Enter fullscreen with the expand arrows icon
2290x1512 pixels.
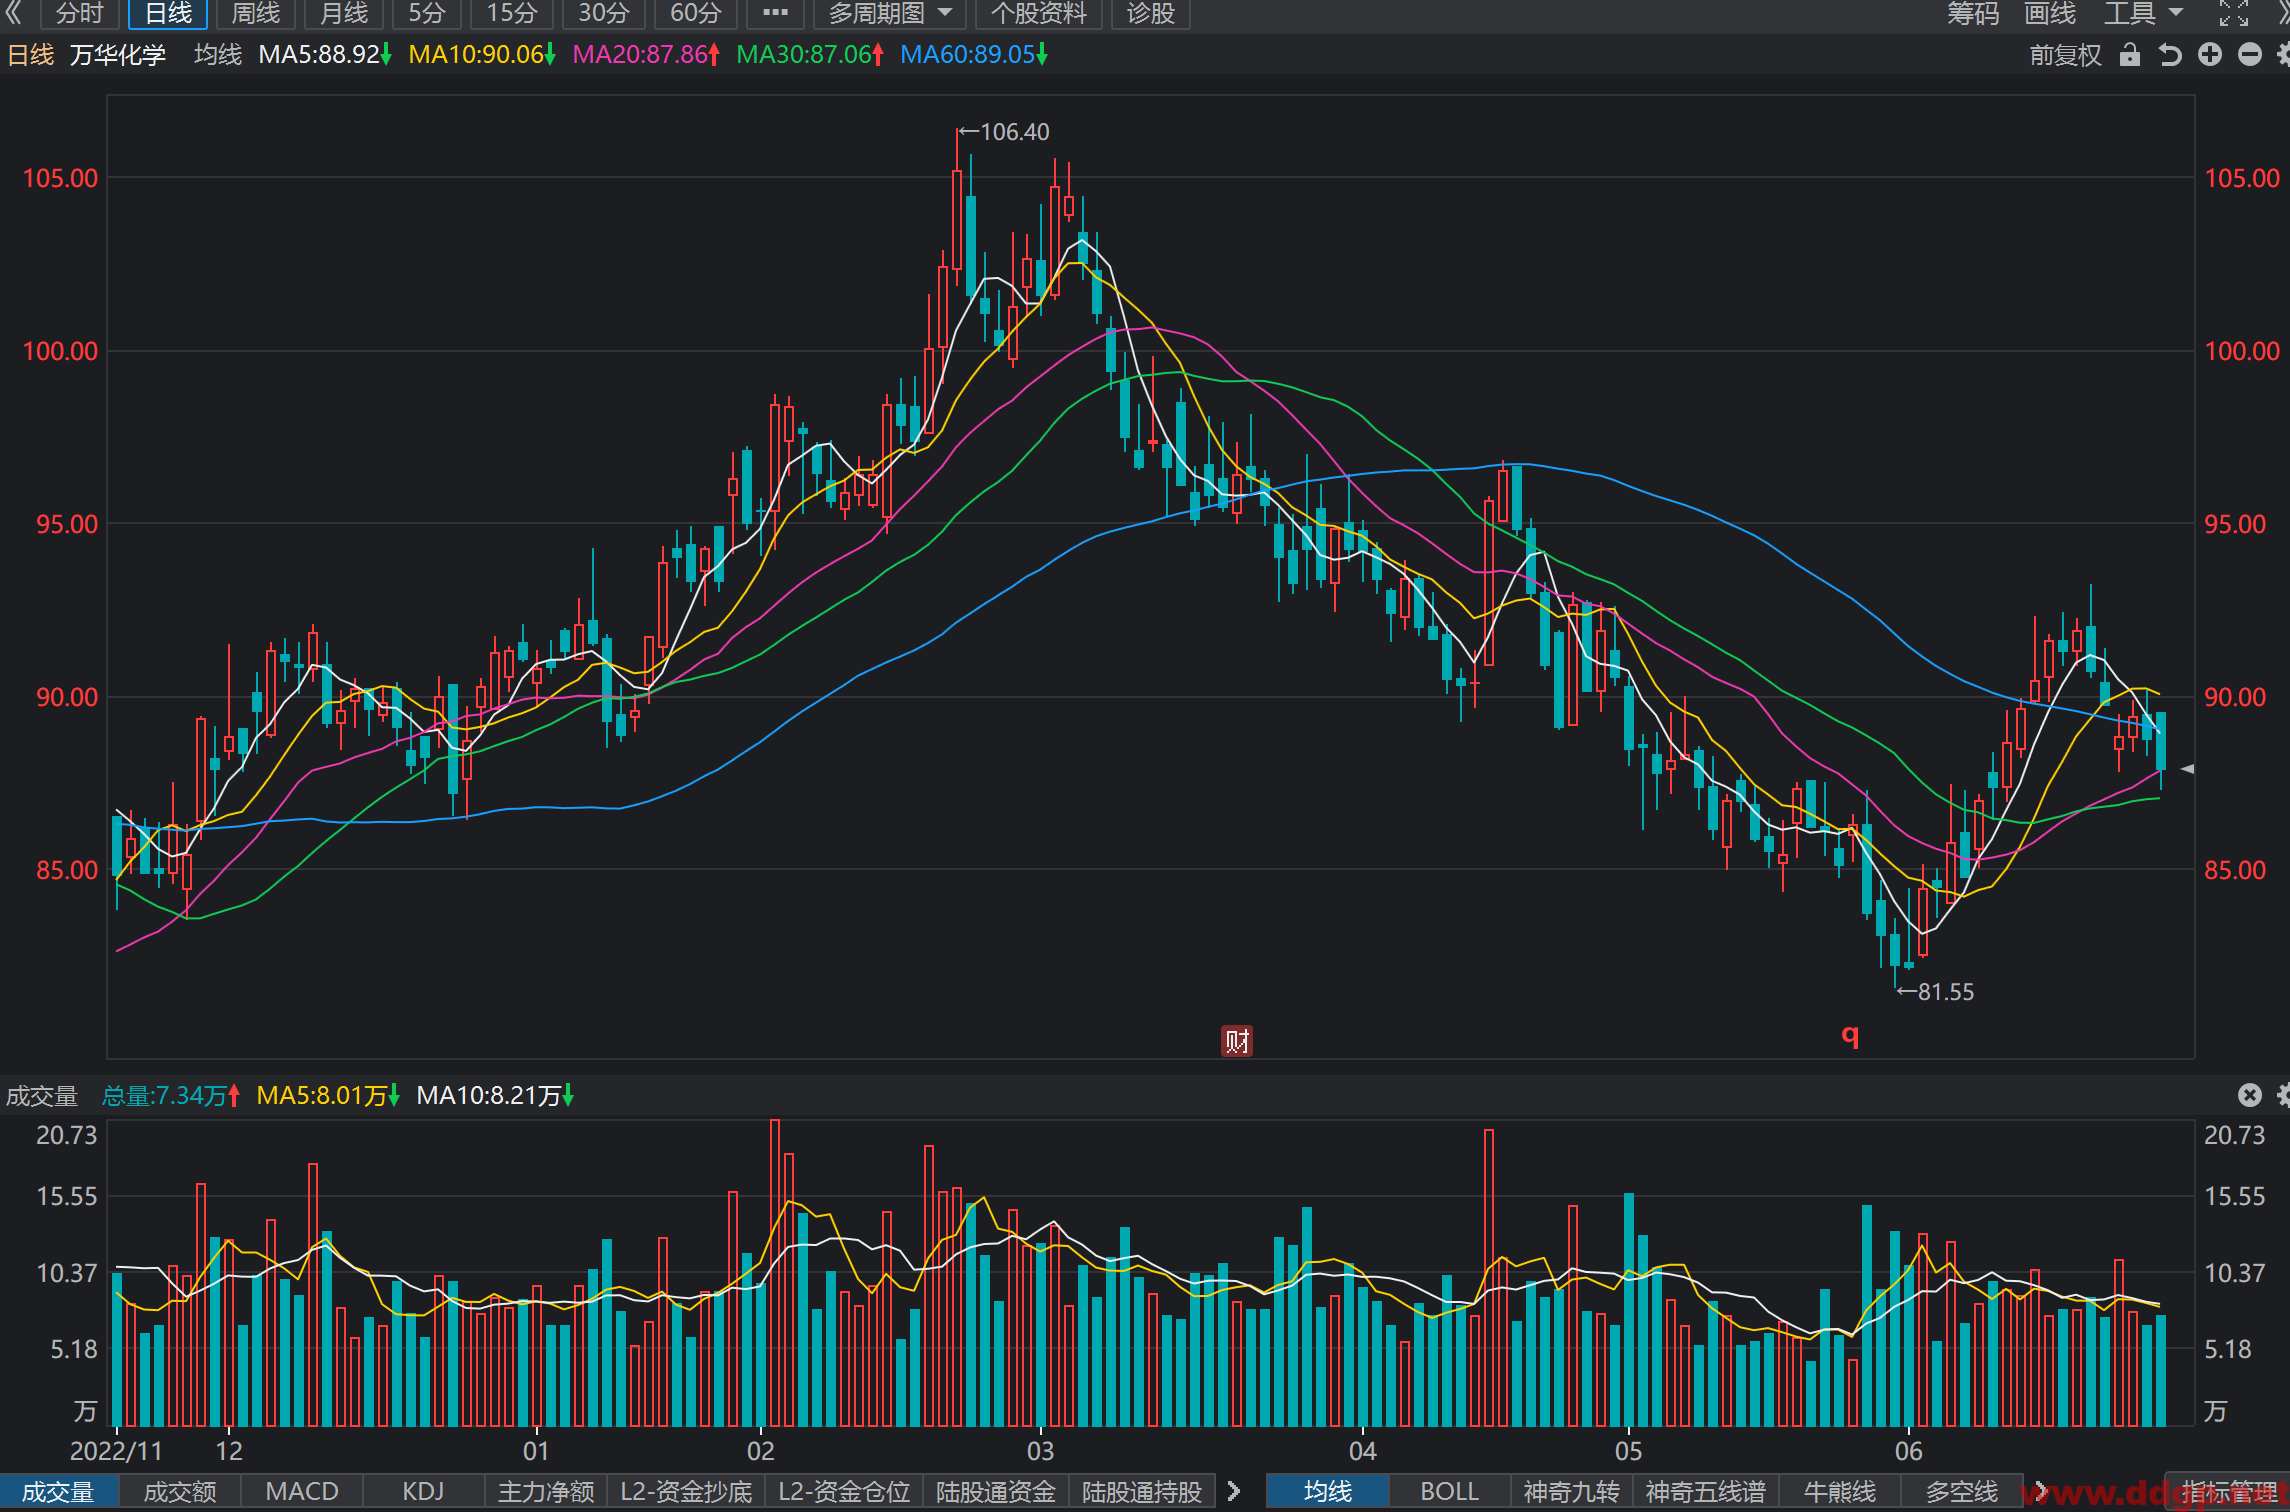pos(2234,13)
